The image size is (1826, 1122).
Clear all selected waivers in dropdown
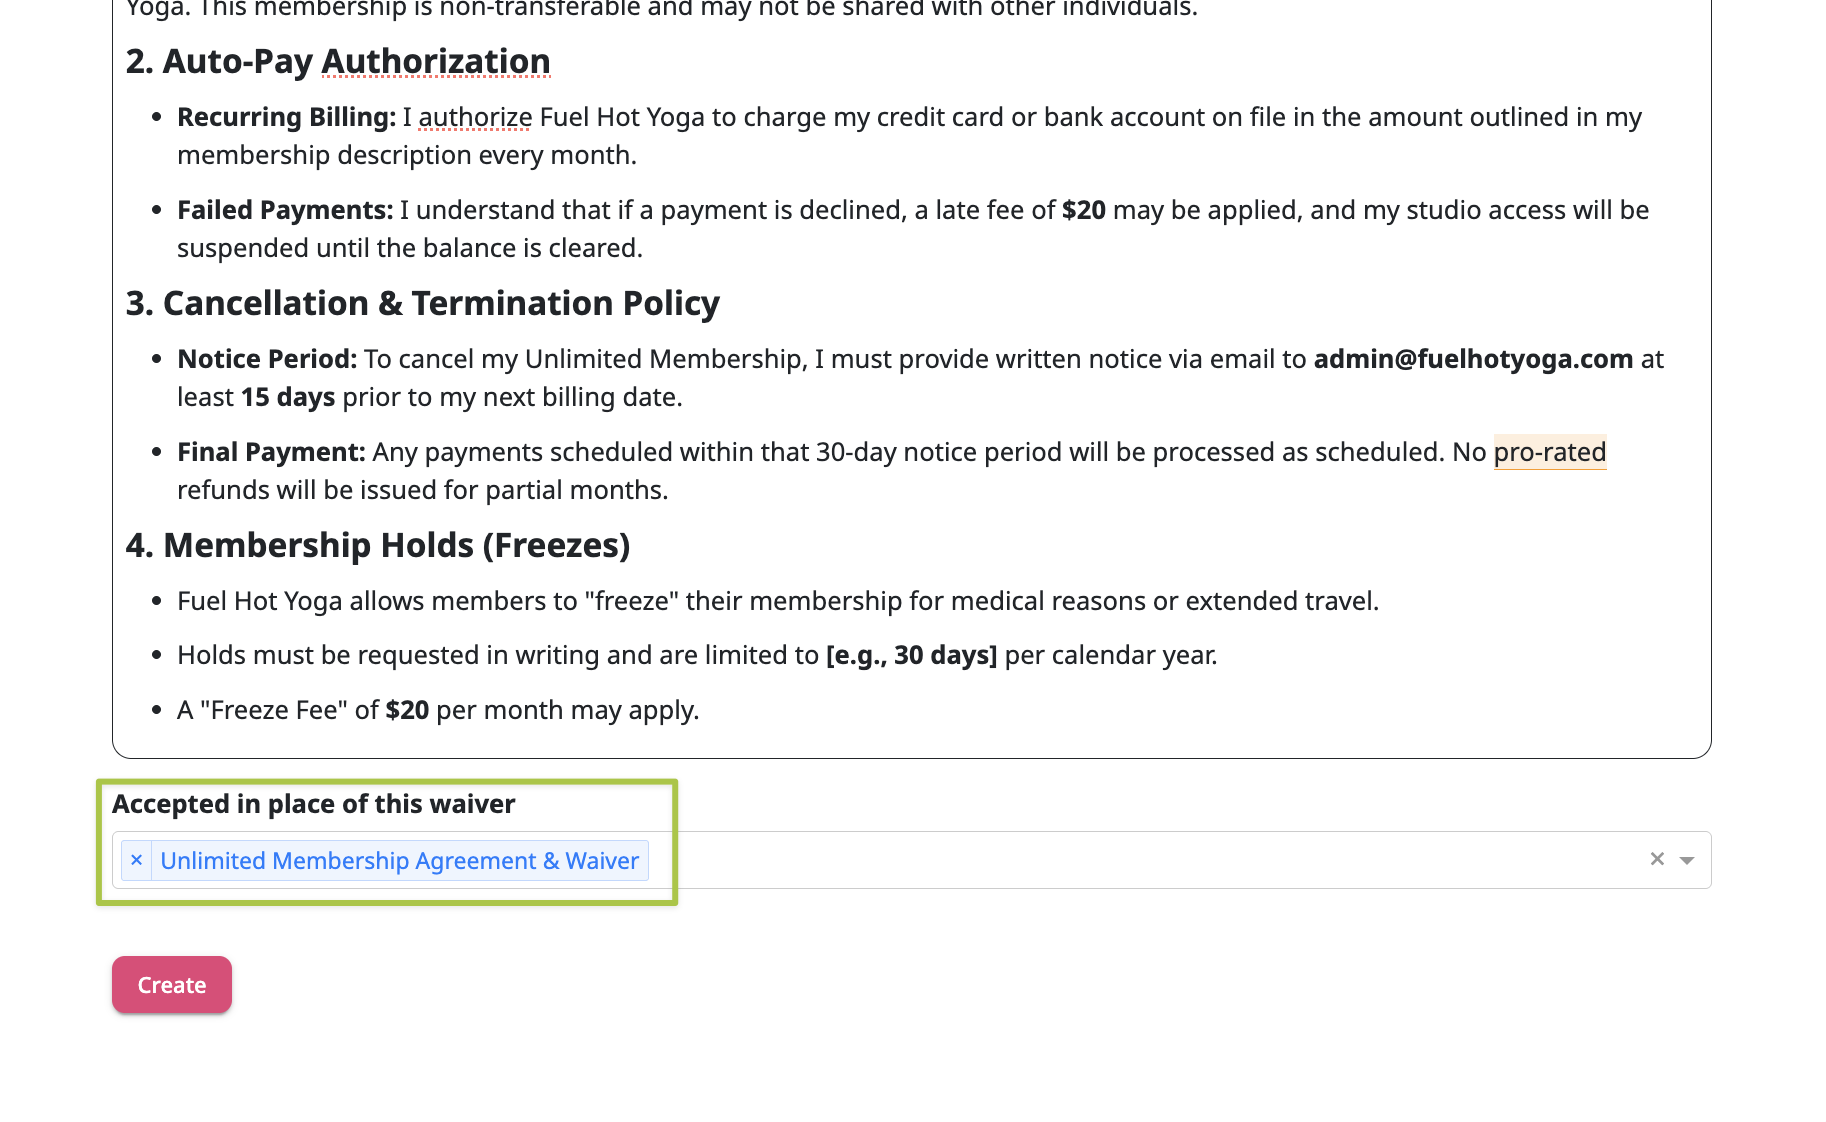1657,859
